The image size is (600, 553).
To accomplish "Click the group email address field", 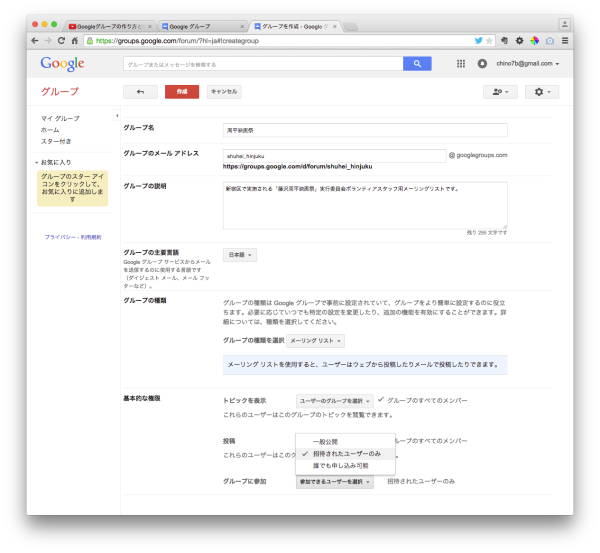I will (x=334, y=156).
